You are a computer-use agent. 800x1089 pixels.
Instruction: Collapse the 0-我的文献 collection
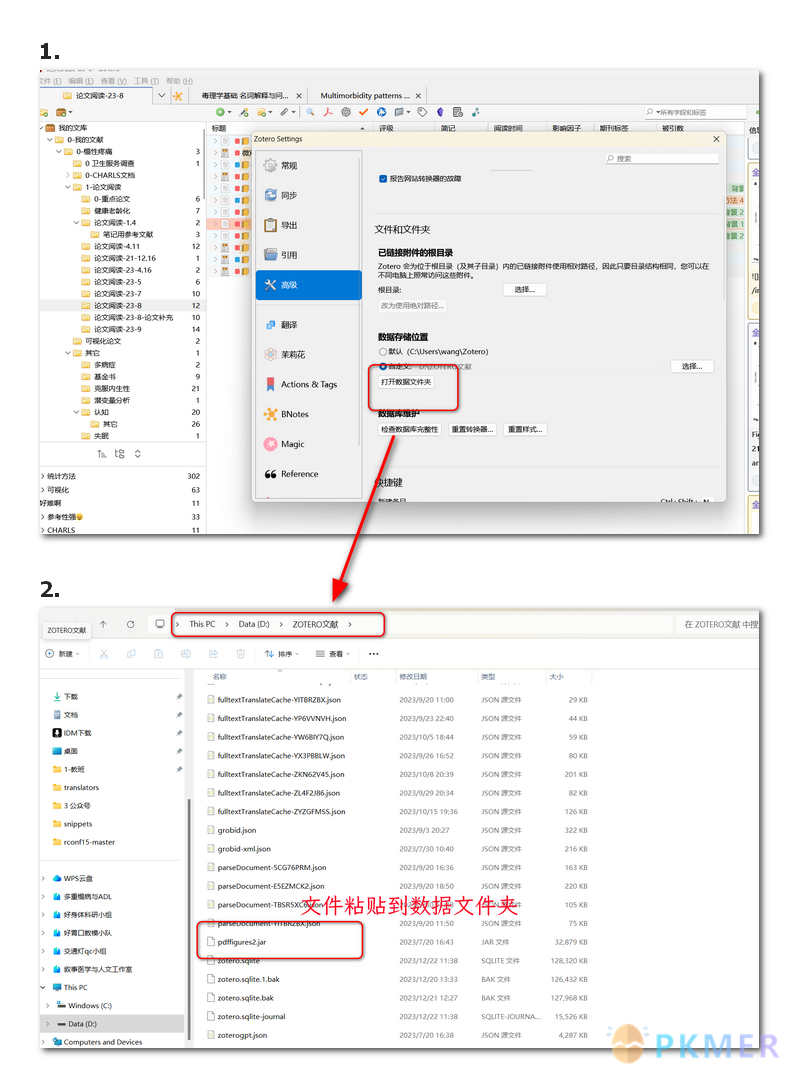[x=50, y=140]
